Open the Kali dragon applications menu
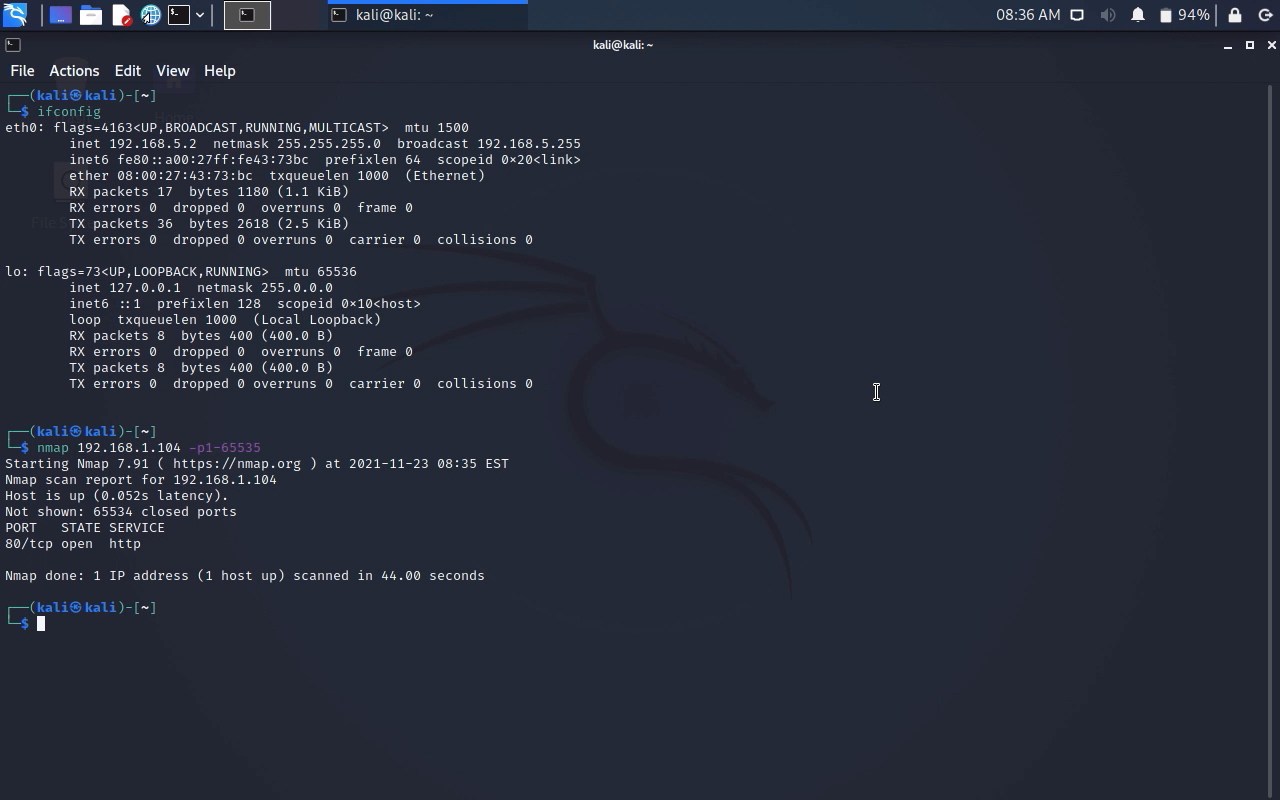The width and height of the screenshot is (1280, 800). click(15, 15)
